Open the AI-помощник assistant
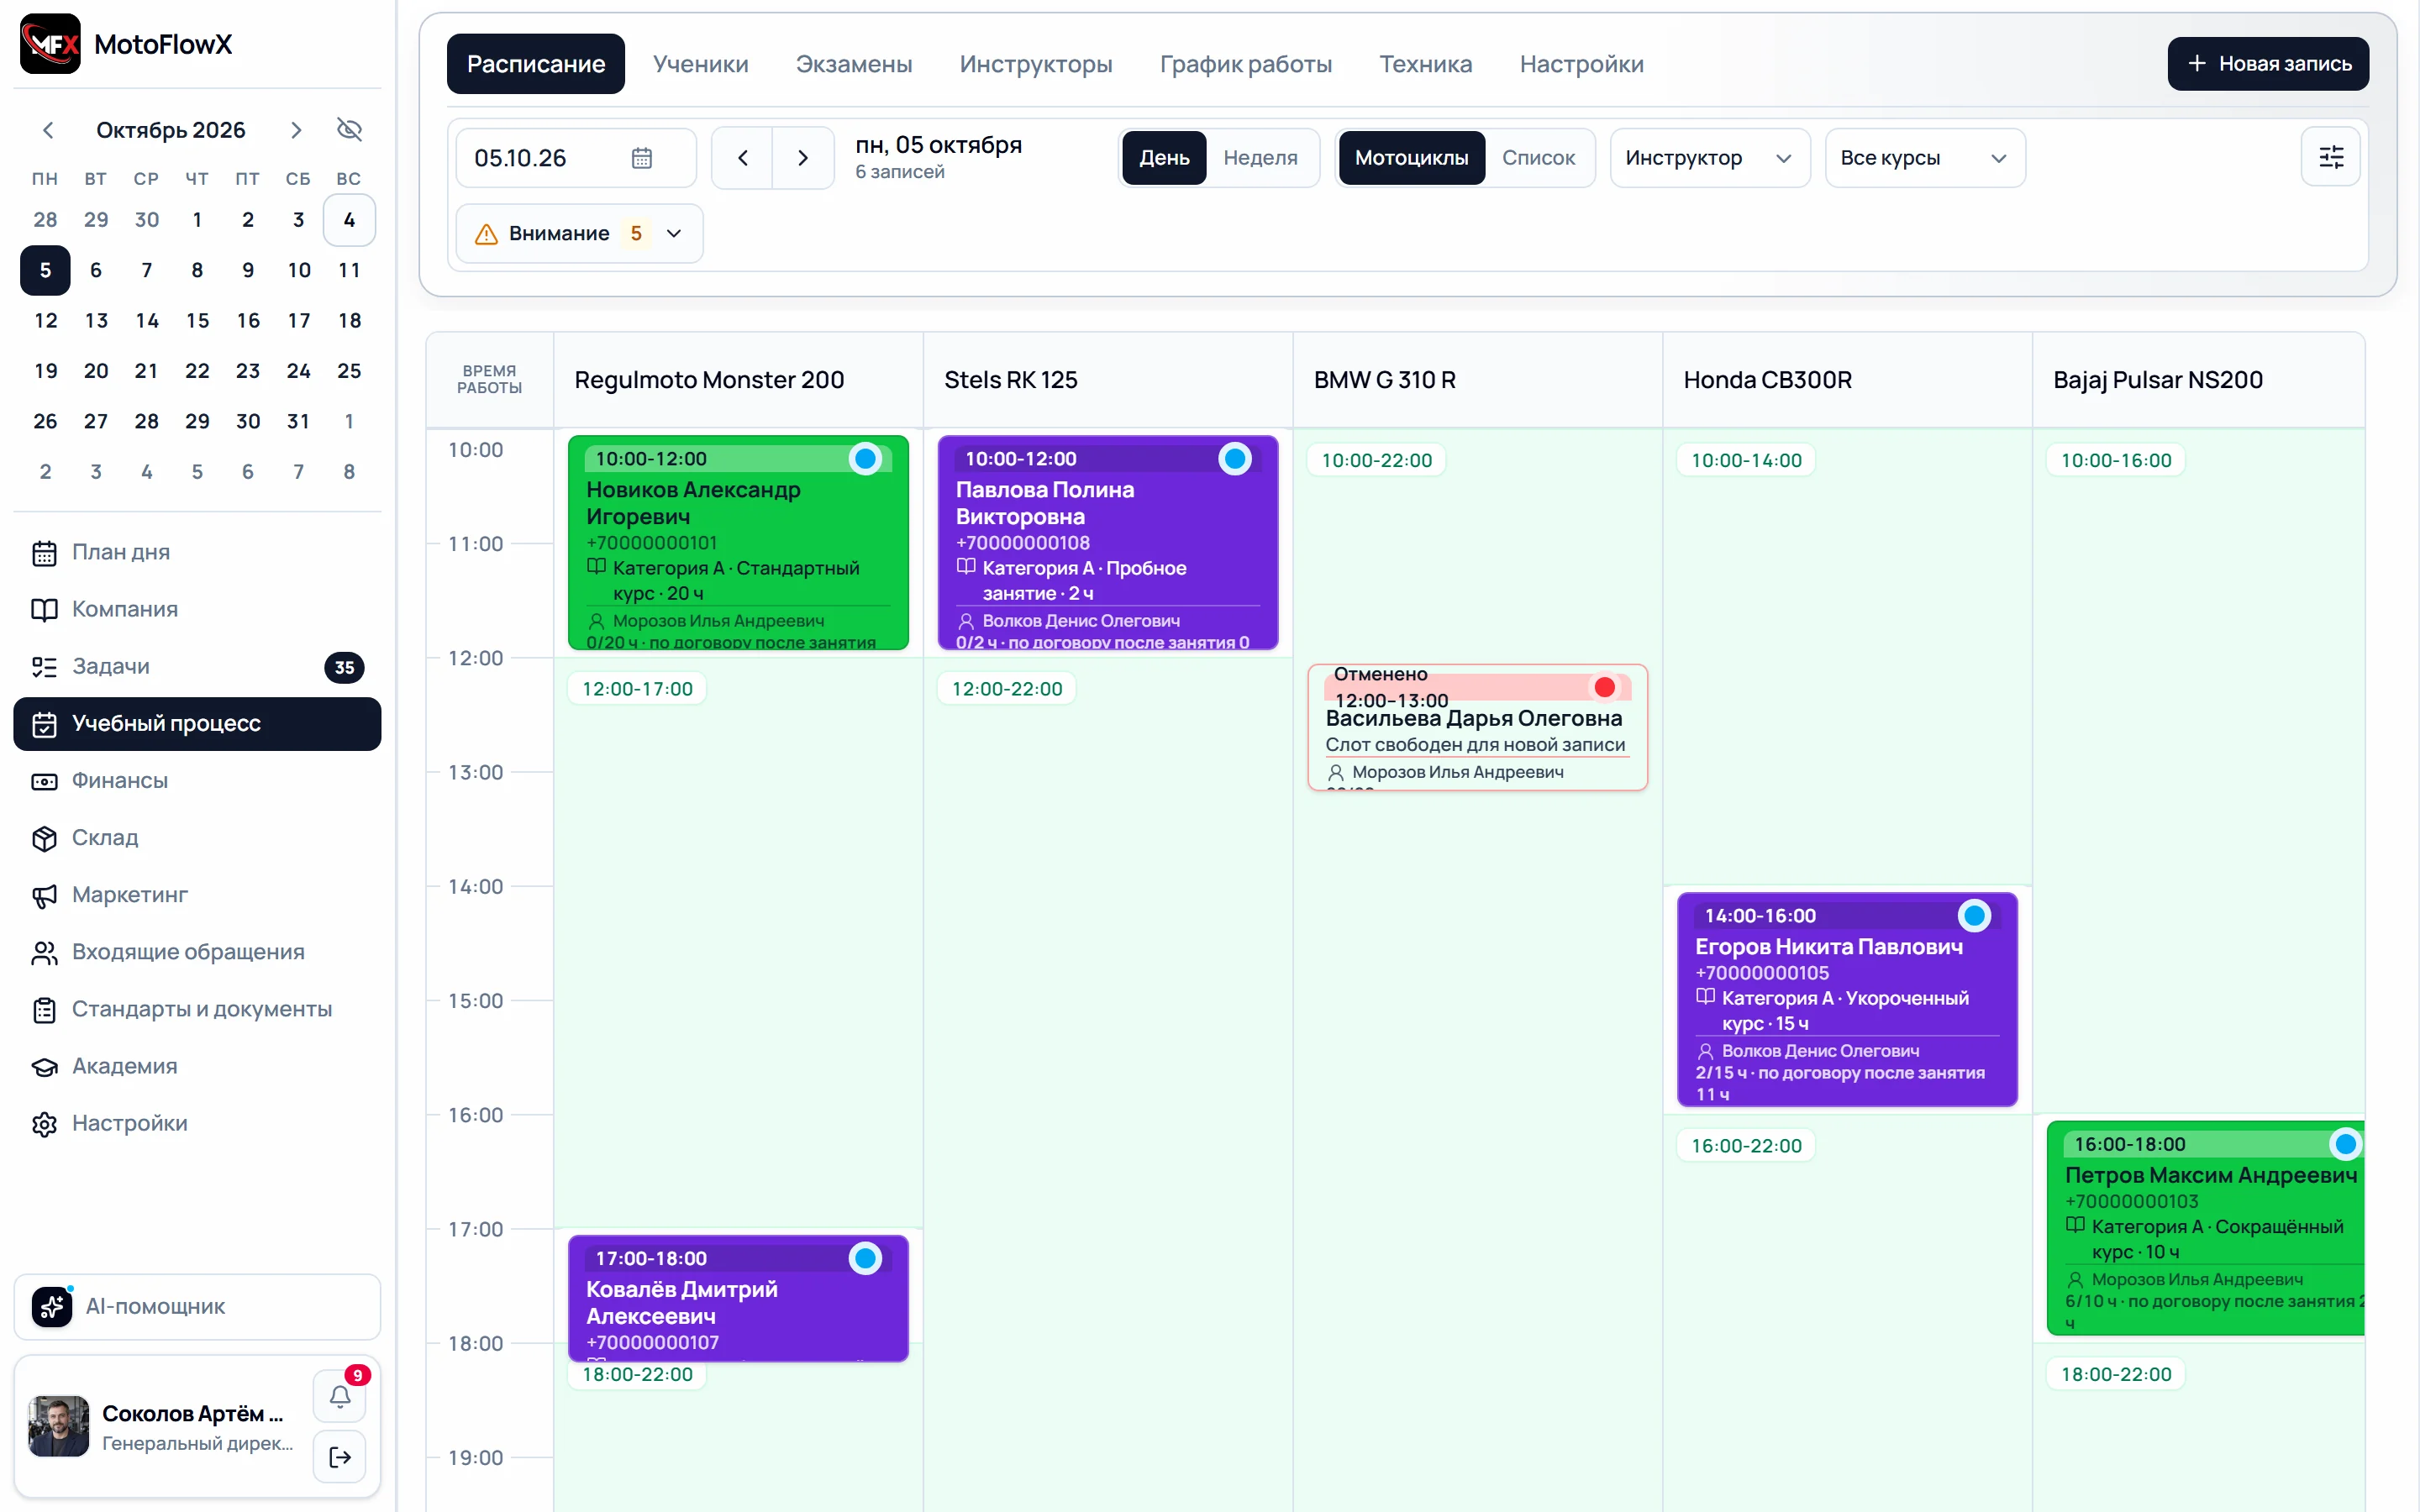Viewport: 2420px width, 1512px height. [x=197, y=1306]
